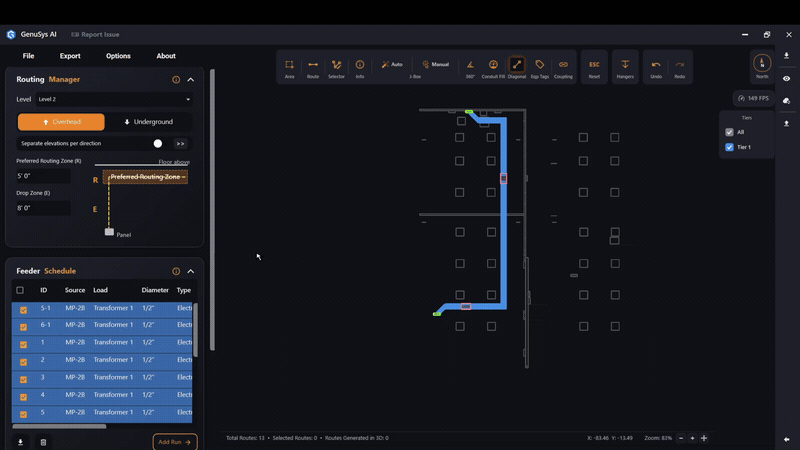Image resolution: width=800 pixels, height=450 pixels.
Task: Open the Conduit Fill tool
Action: 493,68
